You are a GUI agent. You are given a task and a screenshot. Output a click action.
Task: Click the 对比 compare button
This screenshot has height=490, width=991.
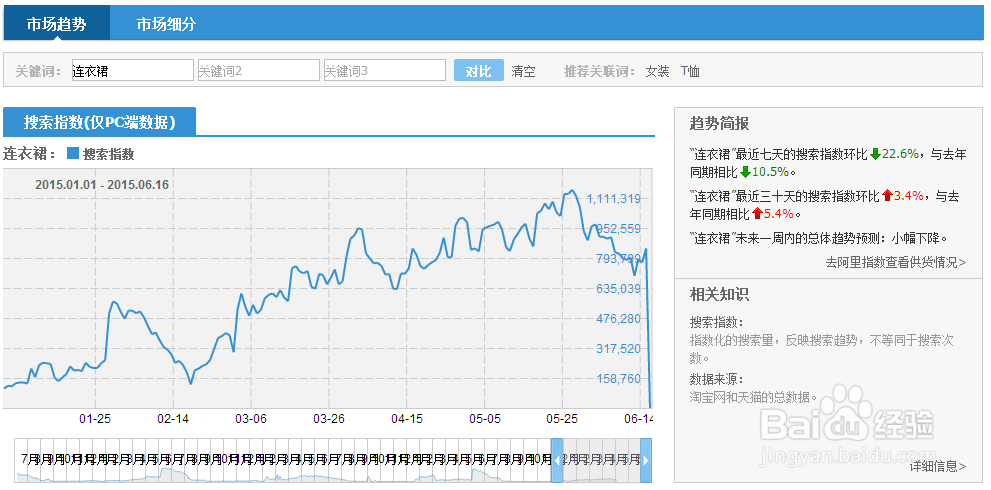[478, 71]
